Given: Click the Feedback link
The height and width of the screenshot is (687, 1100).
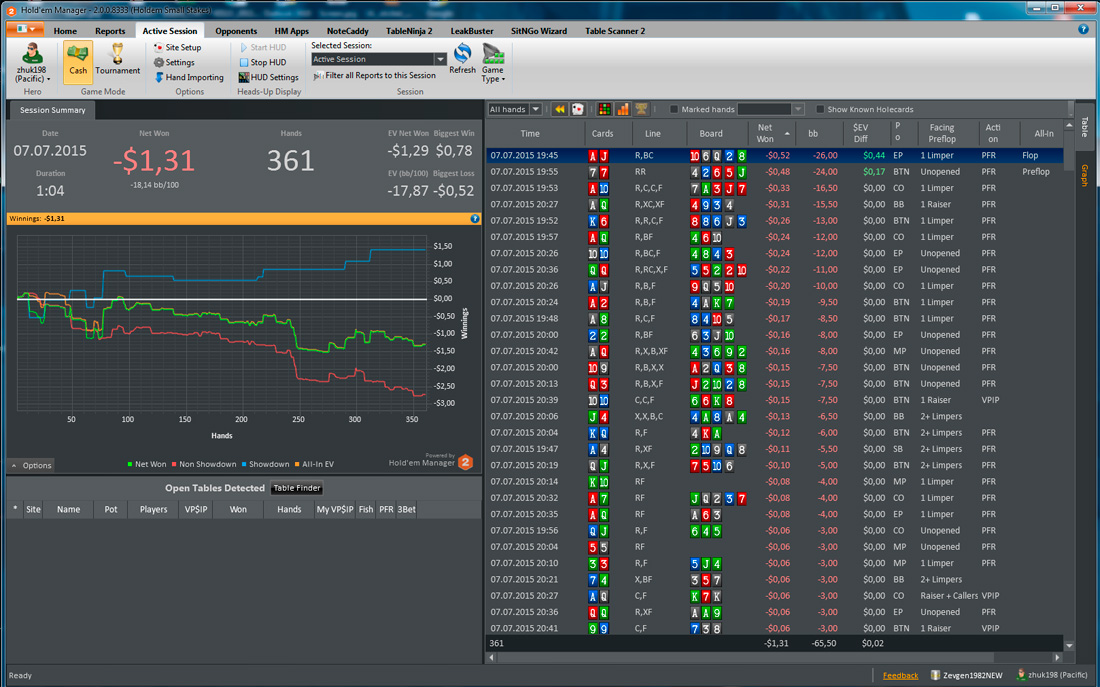Looking at the screenshot, I should [x=900, y=676].
